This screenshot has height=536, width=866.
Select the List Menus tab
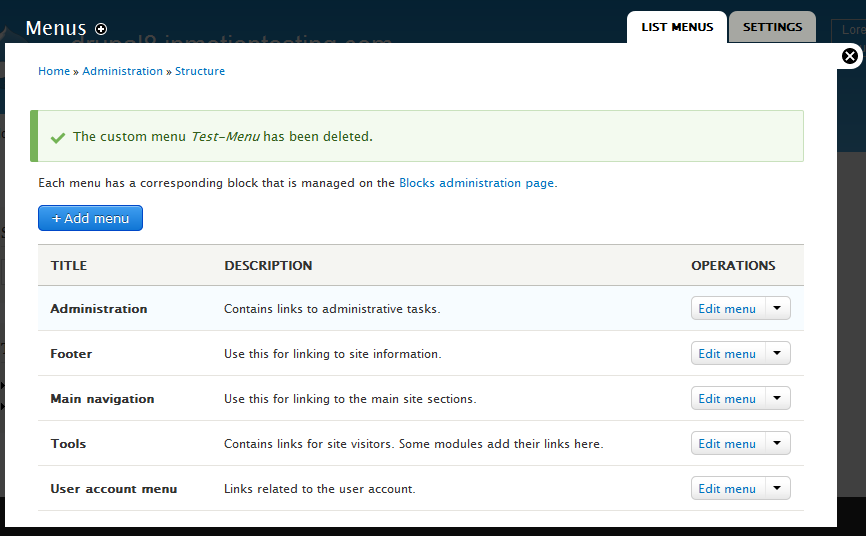point(677,27)
